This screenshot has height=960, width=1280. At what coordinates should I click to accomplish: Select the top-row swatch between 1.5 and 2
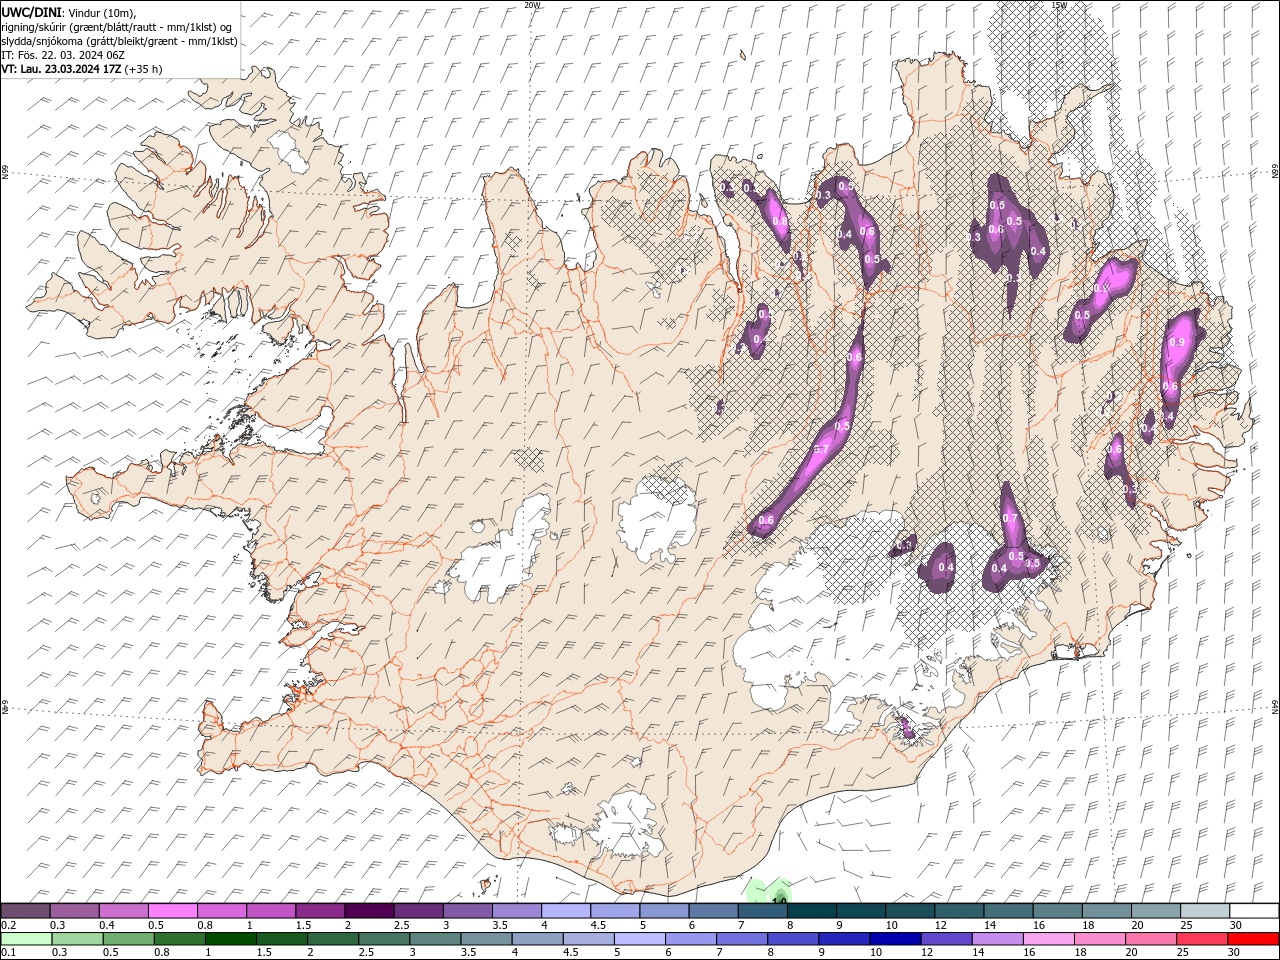tap(320, 911)
